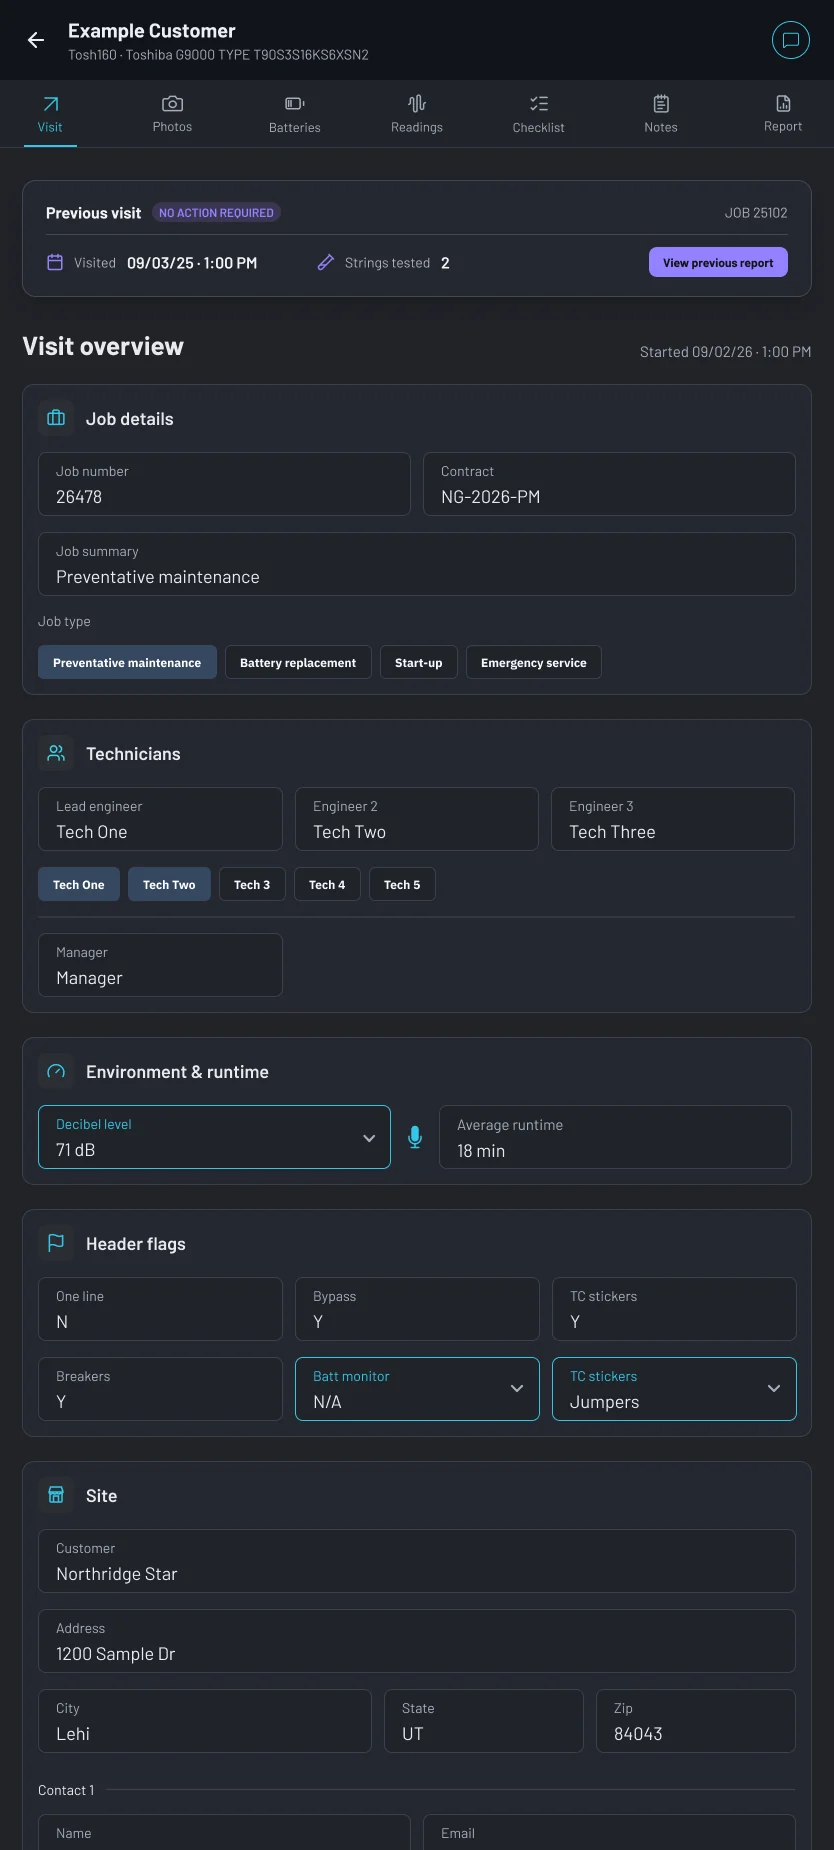Click the flag icon in Header flags
The width and height of the screenshot is (834, 1850).
coord(56,1243)
